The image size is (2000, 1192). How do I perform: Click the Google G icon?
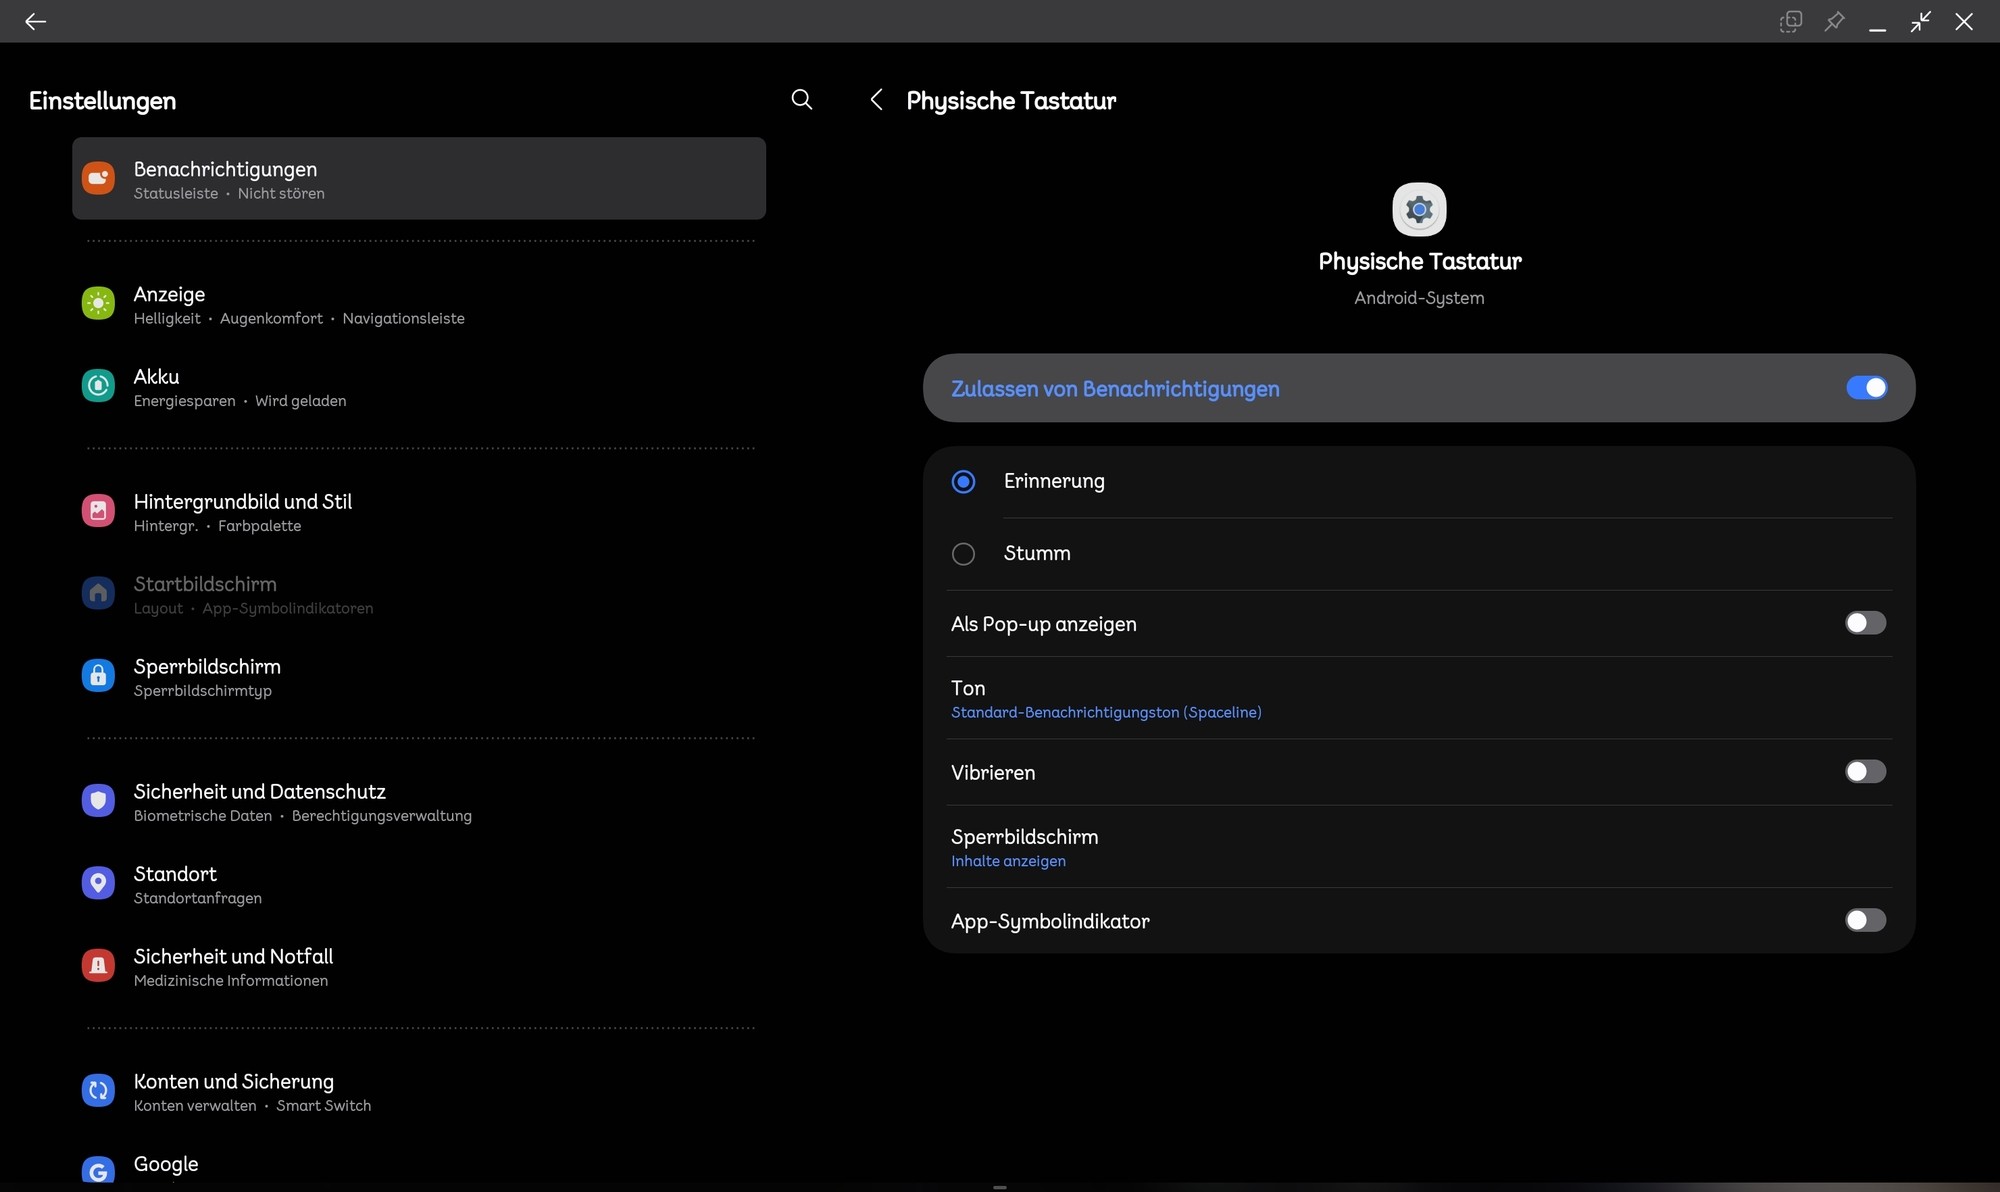point(98,1170)
